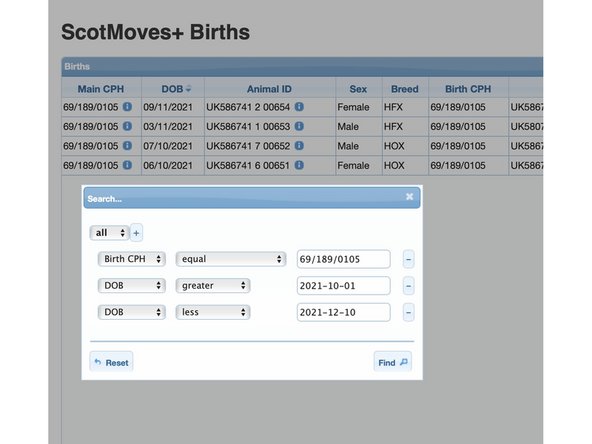Add a new search rule with plus
592x444 pixels.
136,233
